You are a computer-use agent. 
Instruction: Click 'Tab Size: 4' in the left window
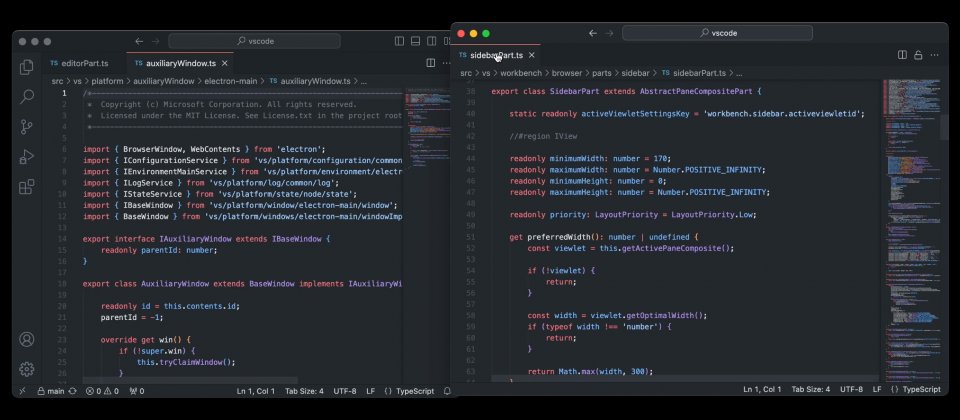coord(304,391)
